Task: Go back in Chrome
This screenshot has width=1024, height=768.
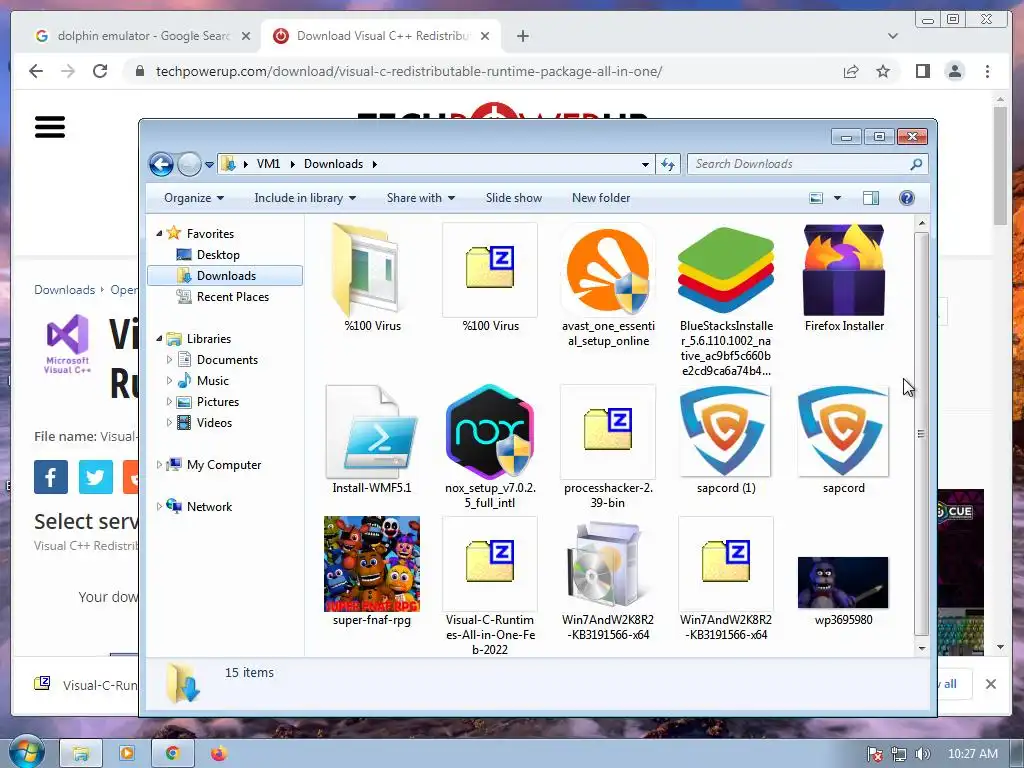Action: (x=36, y=71)
